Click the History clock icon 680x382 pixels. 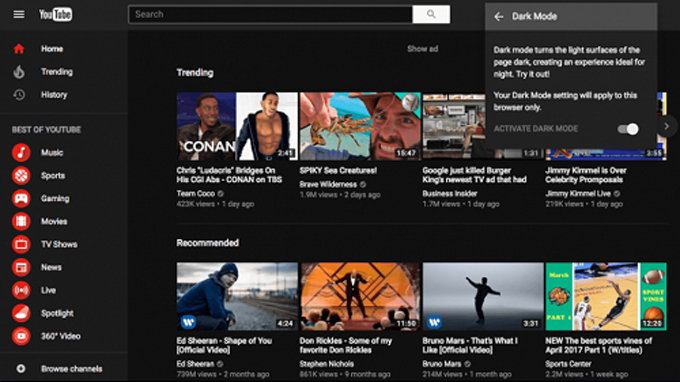click(19, 95)
